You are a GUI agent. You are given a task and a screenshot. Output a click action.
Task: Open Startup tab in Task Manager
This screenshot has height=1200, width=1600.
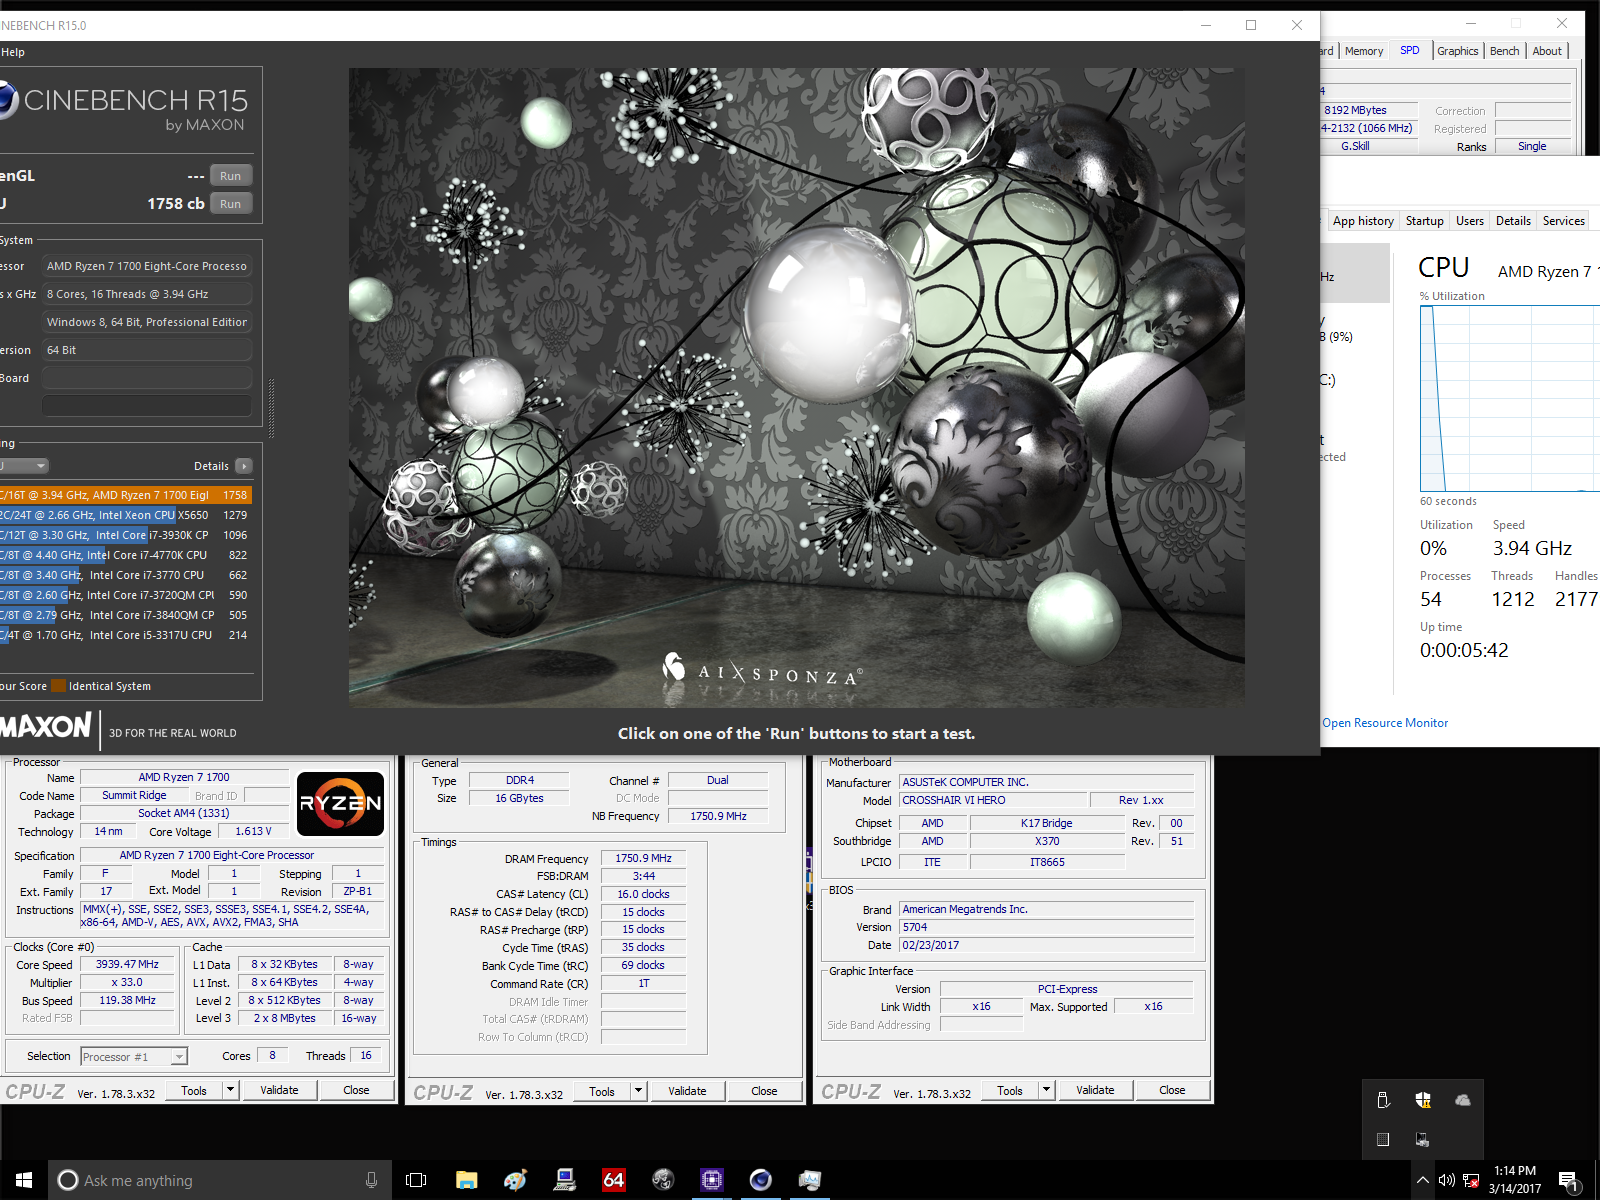[x=1425, y=221]
